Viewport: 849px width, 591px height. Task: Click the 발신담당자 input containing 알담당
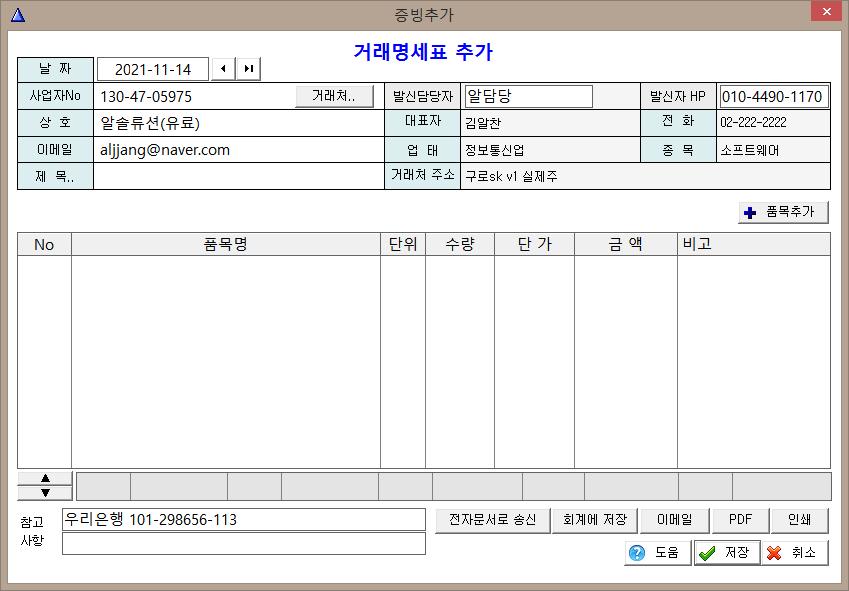coord(528,96)
